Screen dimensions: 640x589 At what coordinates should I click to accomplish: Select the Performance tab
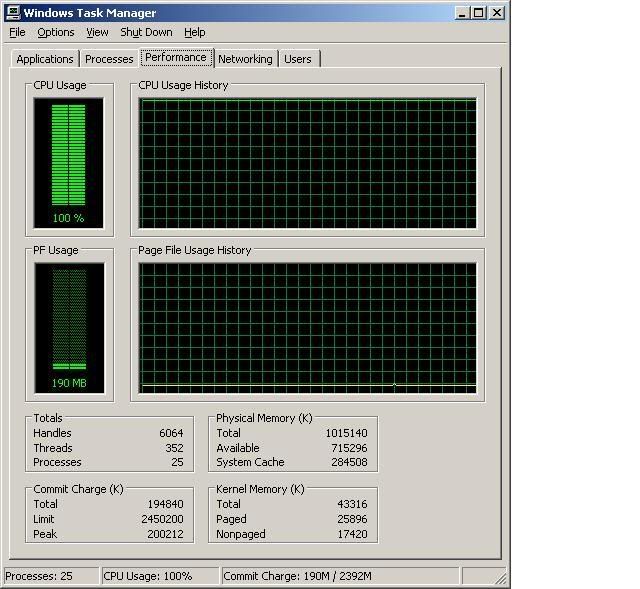pos(176,57)
